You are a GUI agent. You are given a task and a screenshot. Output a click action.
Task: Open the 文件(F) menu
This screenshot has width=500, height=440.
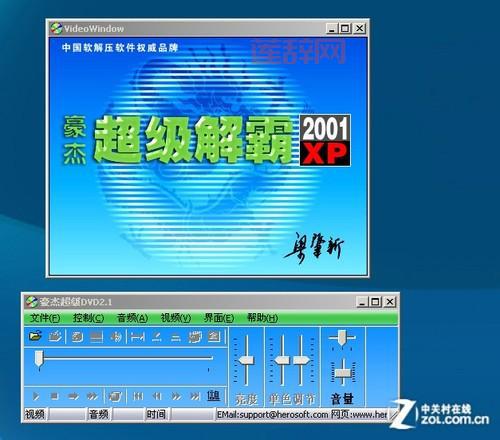point(45,318)
